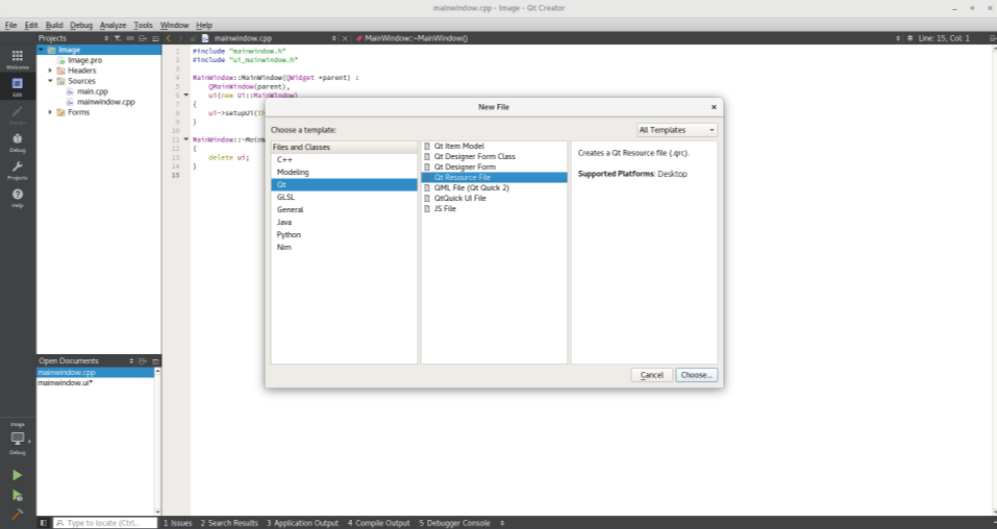Screen dimensions: 997x529
Task: Close the Open Documents panel
Action: click(x=156, y=361)
